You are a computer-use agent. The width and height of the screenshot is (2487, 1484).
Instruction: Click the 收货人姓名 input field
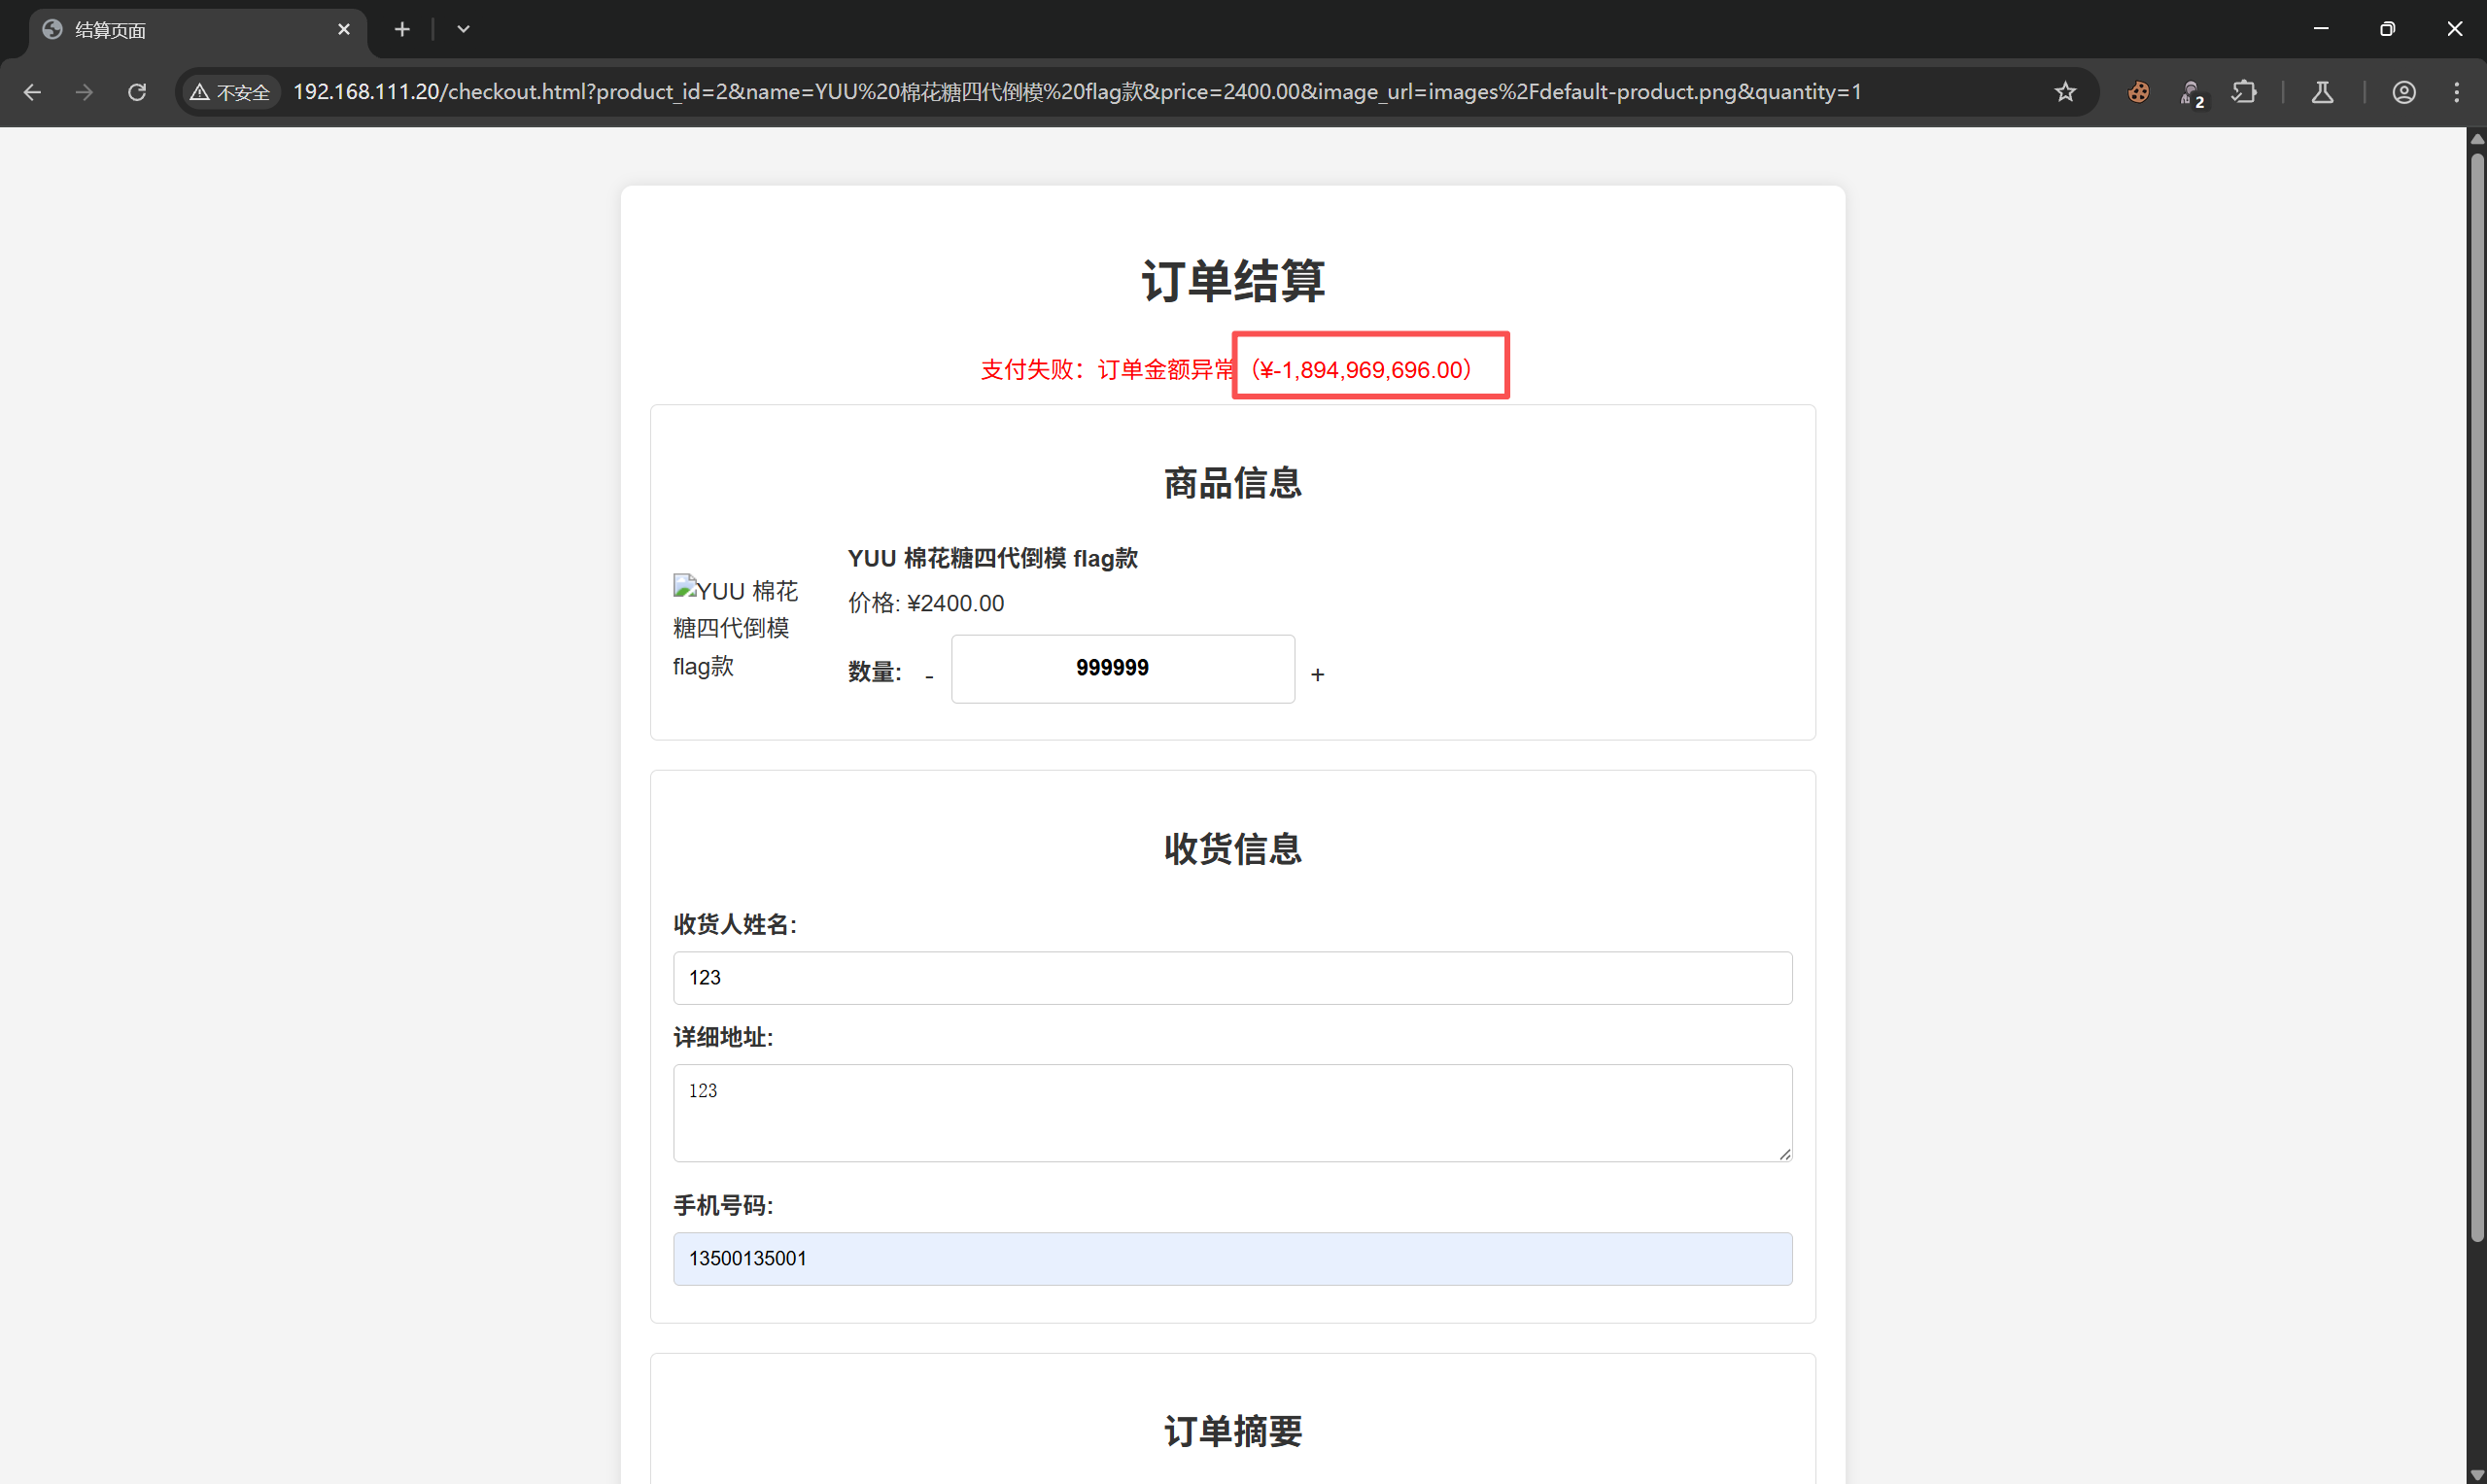1232,977
